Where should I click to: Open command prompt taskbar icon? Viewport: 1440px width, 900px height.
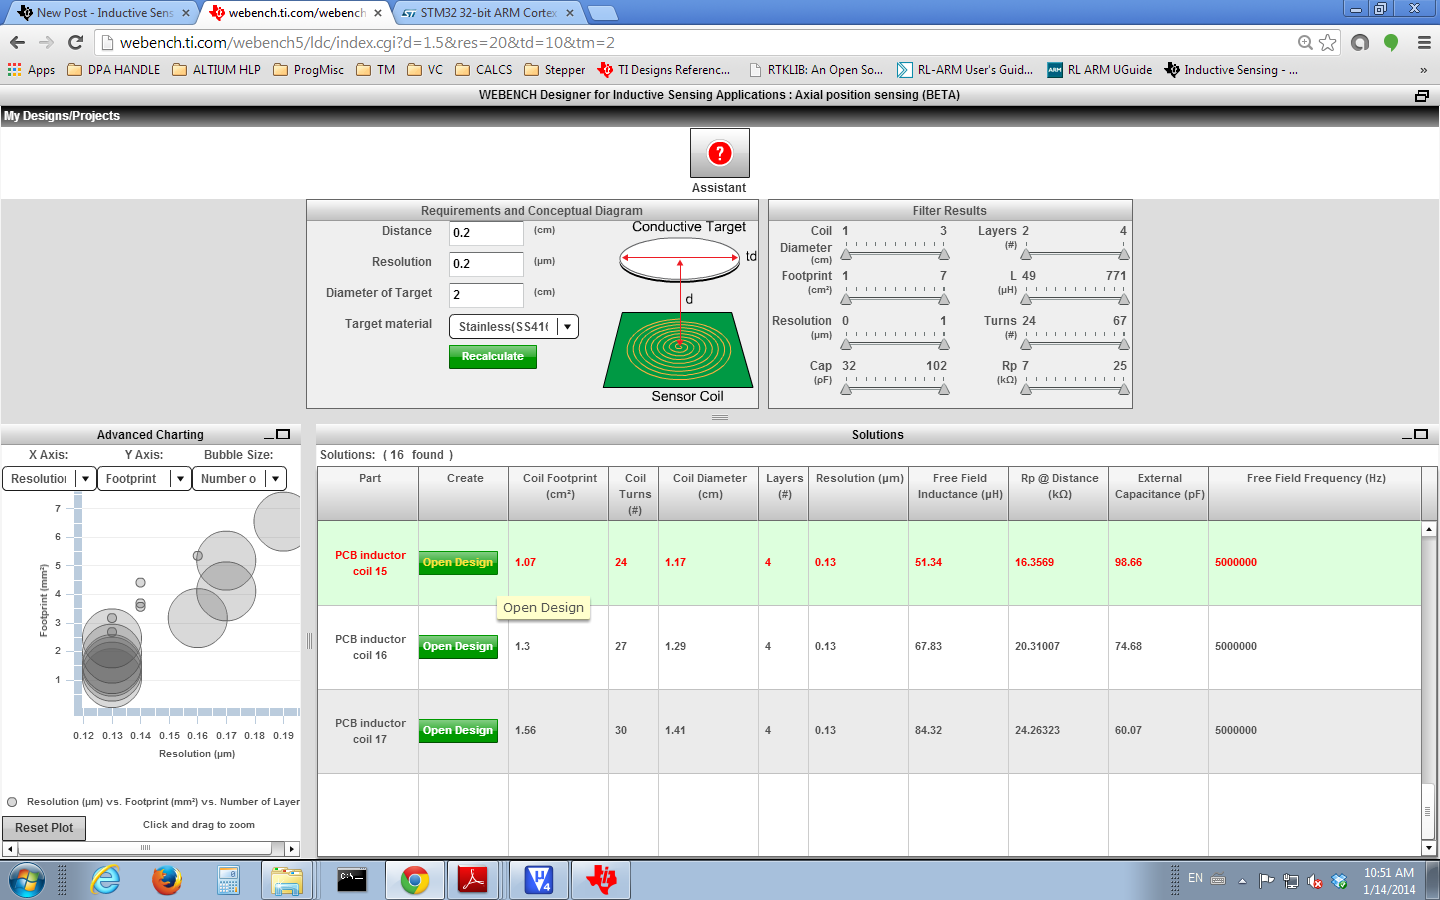(x=352, y=880)
